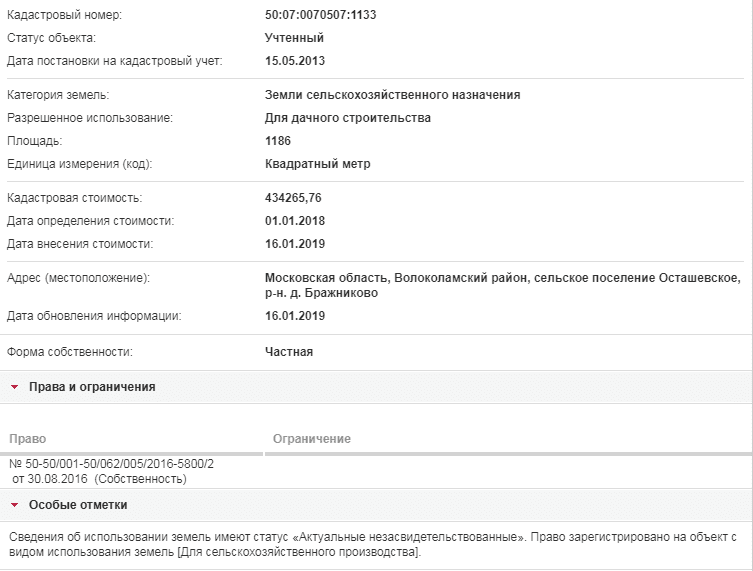
Task: Click the value determination date 01.01.2018
Action: (x=295, y=221)
